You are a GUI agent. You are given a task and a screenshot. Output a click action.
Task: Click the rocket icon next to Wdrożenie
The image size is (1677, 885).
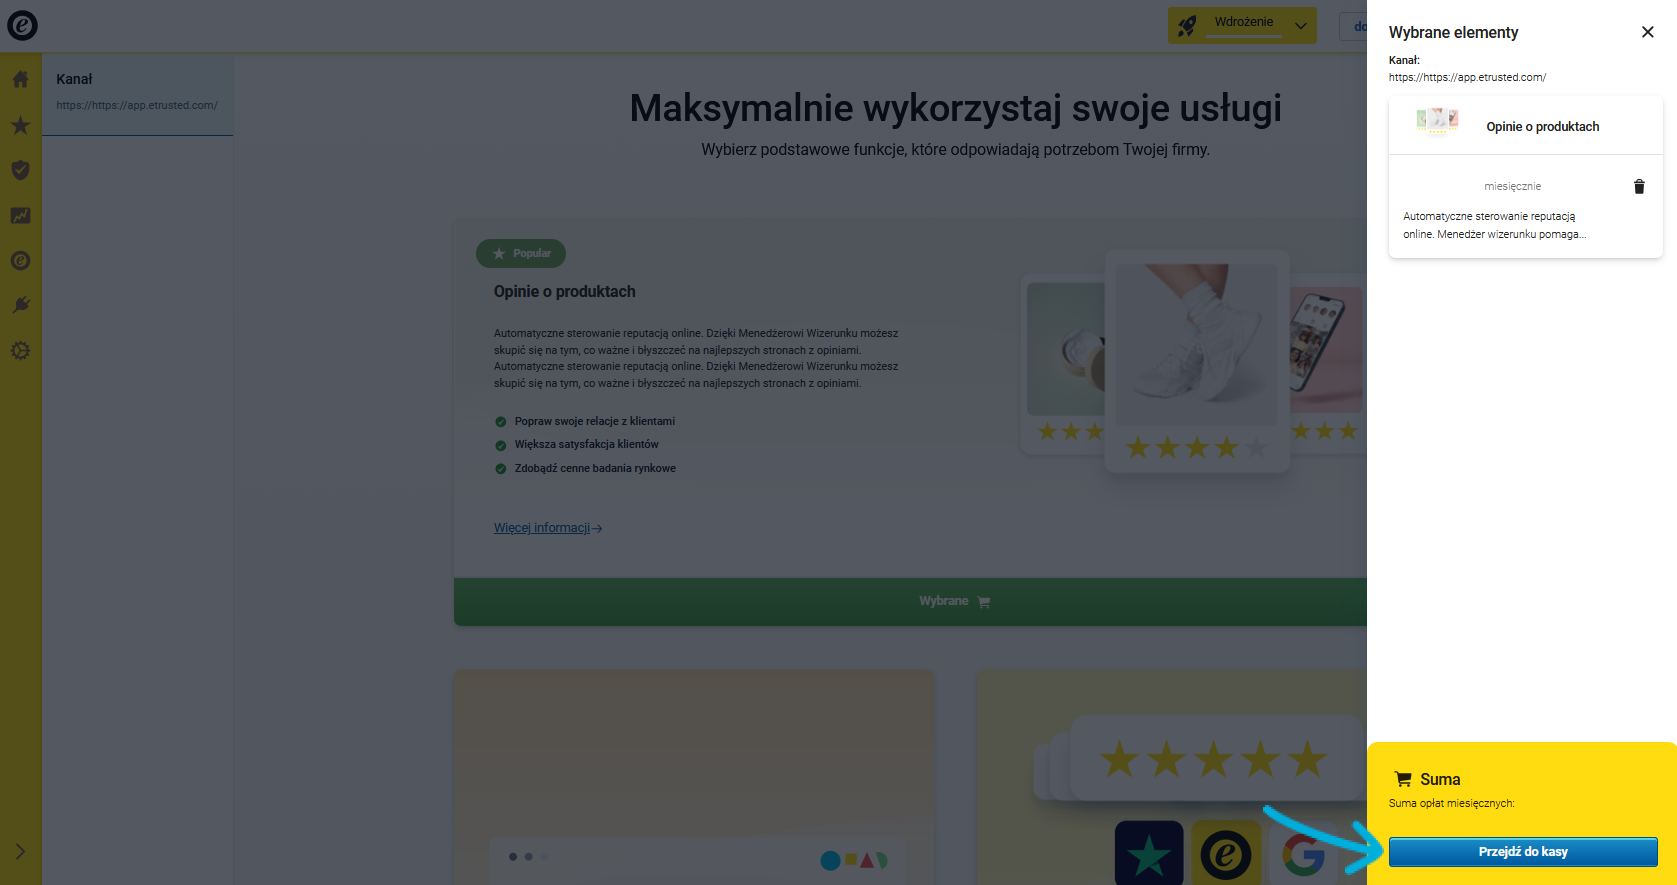[x=1187, y=26]
